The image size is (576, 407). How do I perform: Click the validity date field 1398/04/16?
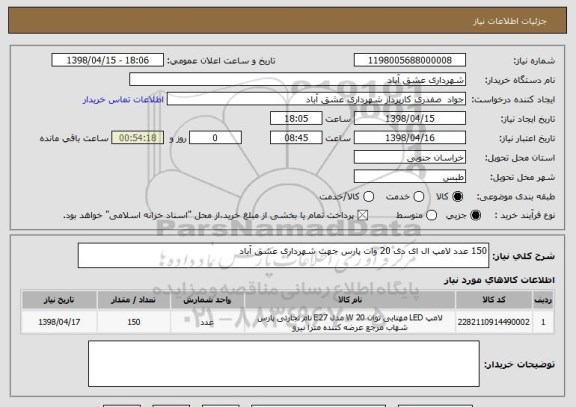[410, 138]
